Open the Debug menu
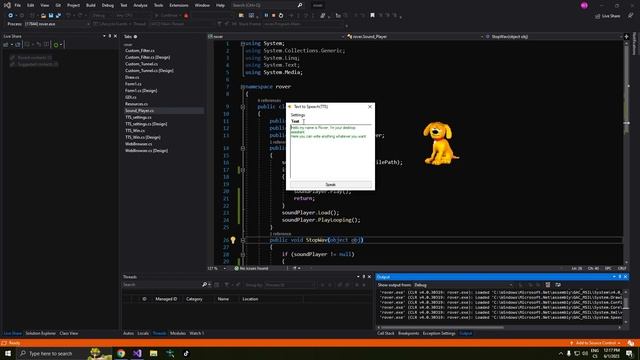 pyautogui.click(x=108, y=5)
